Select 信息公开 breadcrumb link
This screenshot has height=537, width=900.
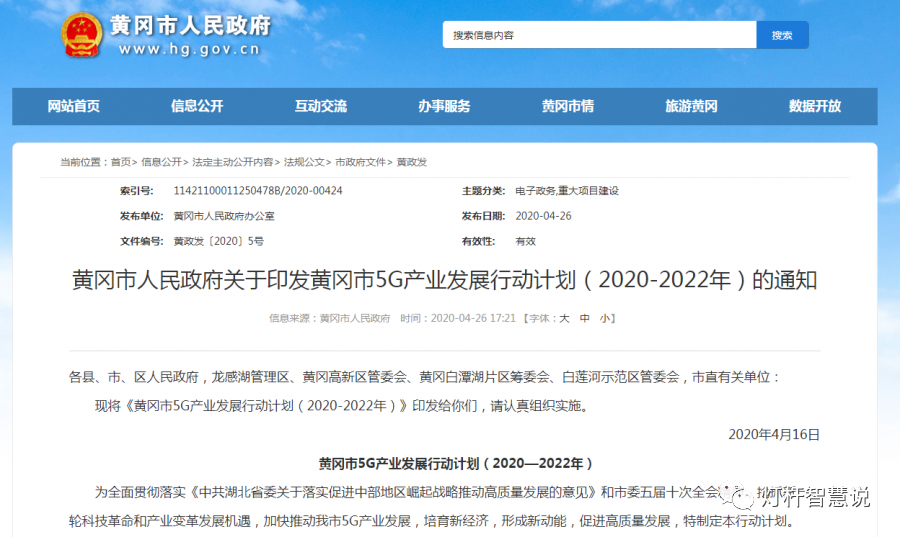pos(161,162)
